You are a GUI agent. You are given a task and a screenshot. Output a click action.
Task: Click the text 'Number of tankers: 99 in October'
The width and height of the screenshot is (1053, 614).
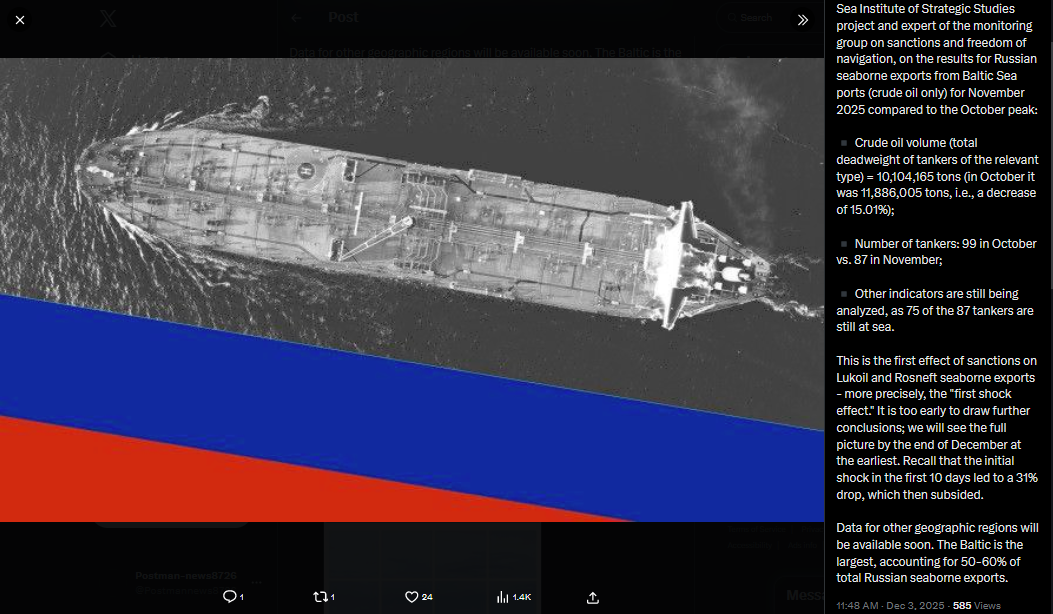point(945,244)
